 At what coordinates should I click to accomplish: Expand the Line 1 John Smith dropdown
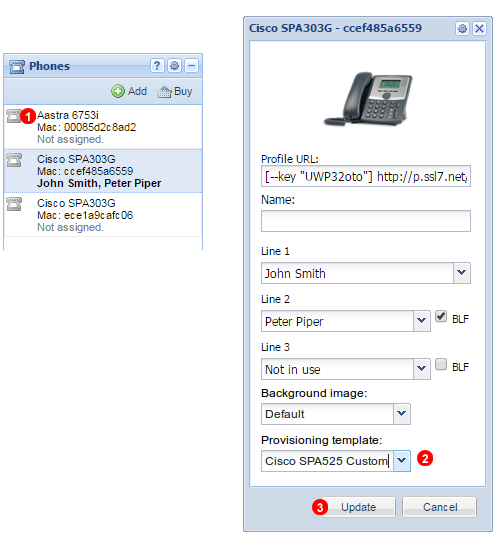pos(462,273)
